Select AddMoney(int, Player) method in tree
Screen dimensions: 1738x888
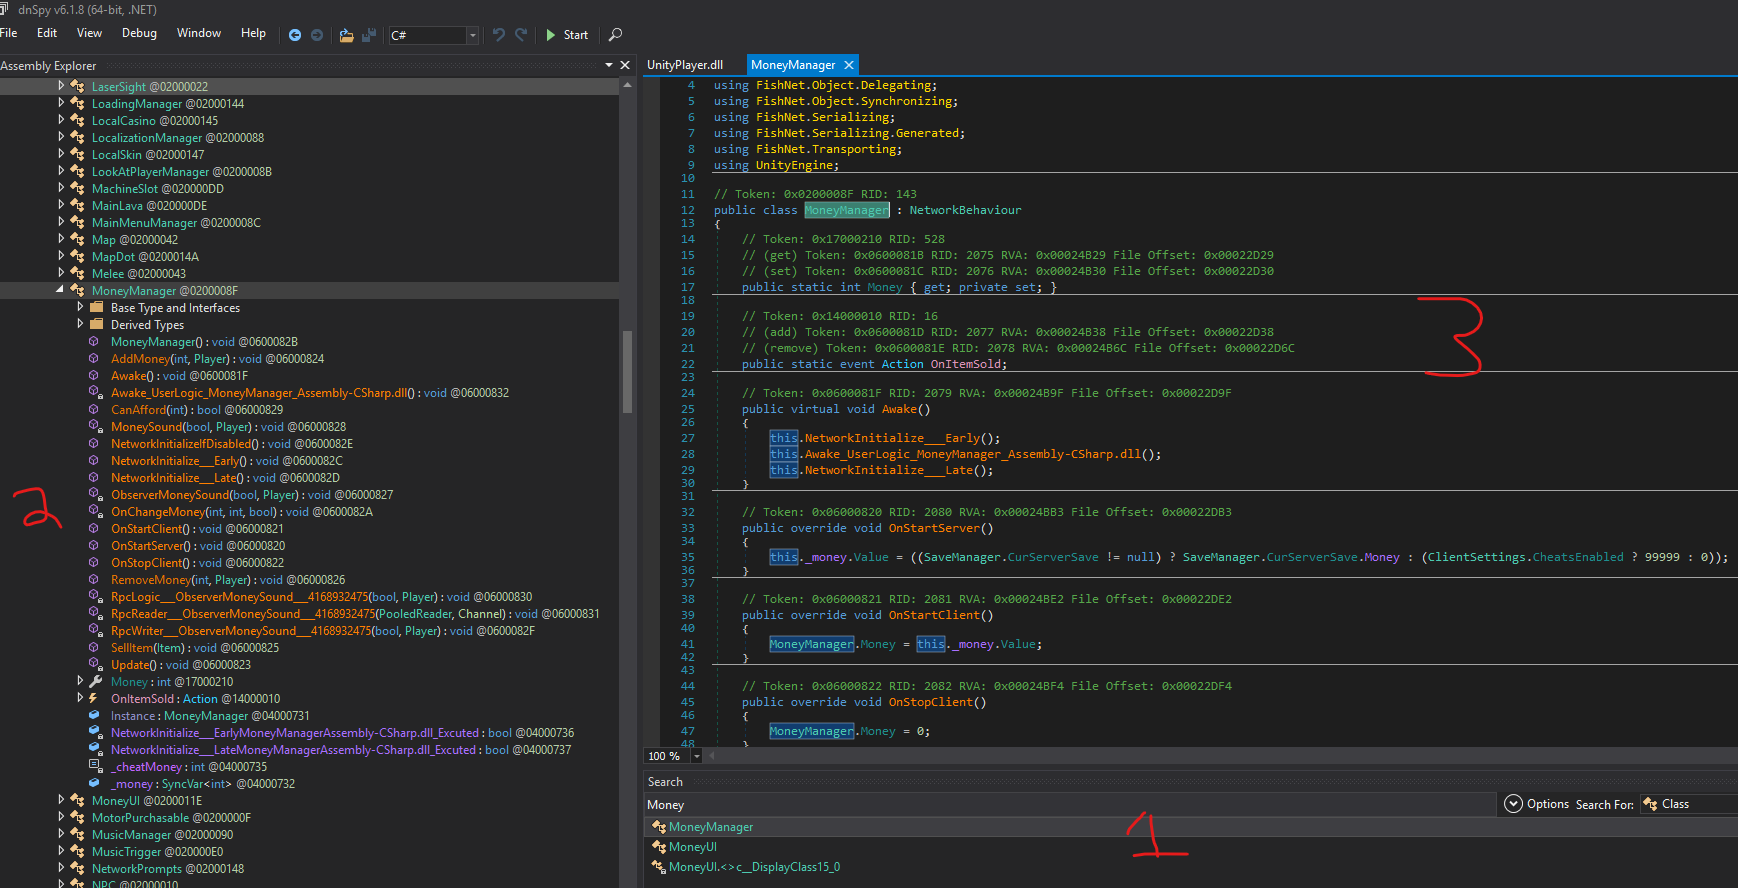(x=217, y=359)
